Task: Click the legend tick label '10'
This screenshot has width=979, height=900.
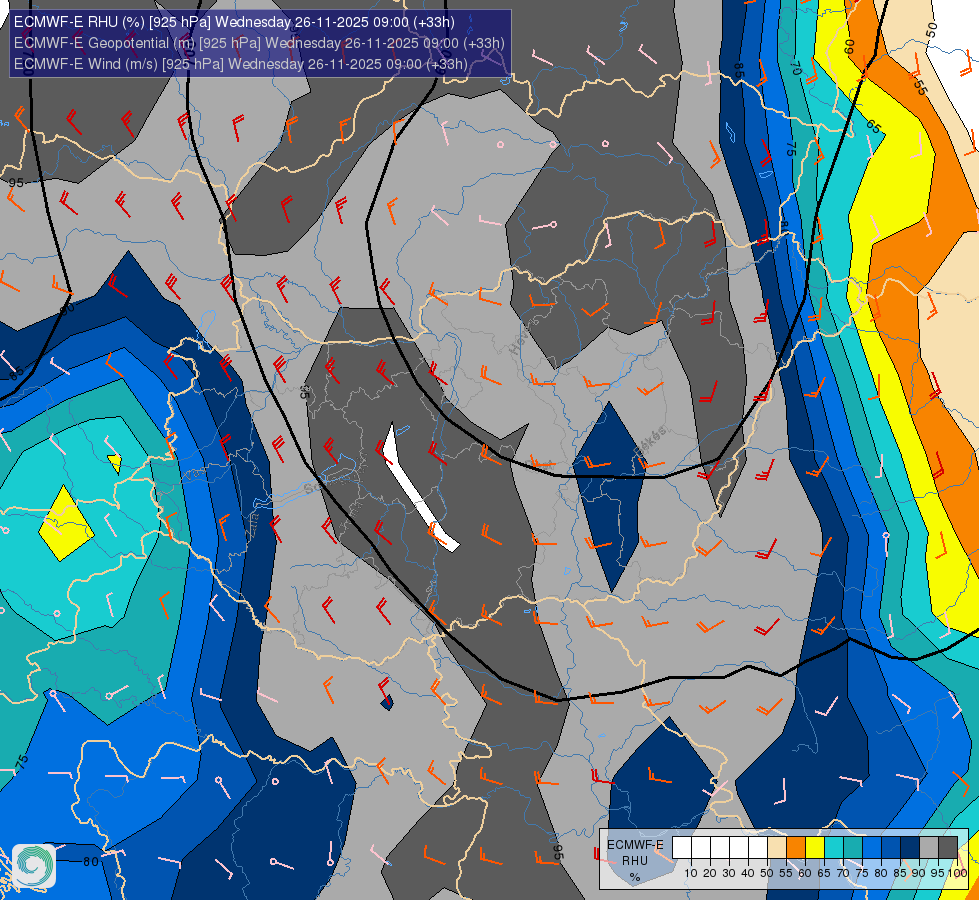Action: pyautogui.click(x=691, y=873)
